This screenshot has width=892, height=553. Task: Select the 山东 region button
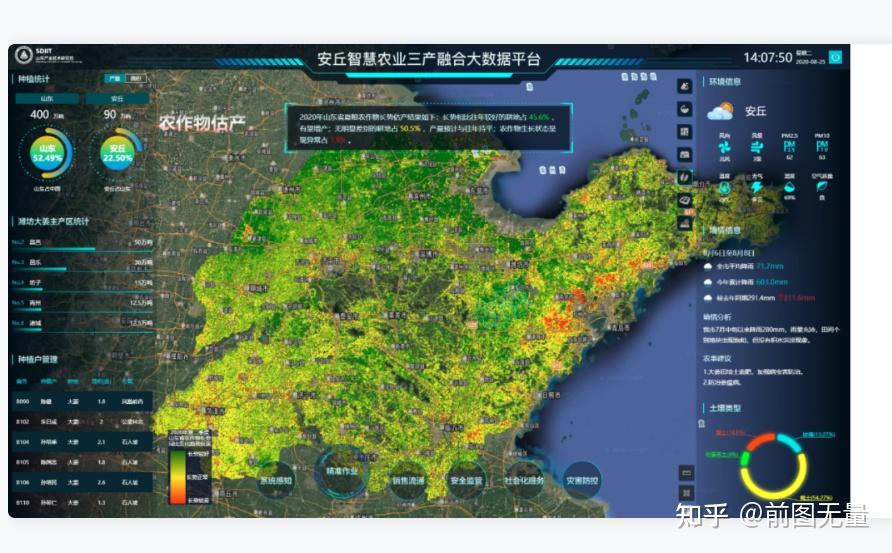47,99
